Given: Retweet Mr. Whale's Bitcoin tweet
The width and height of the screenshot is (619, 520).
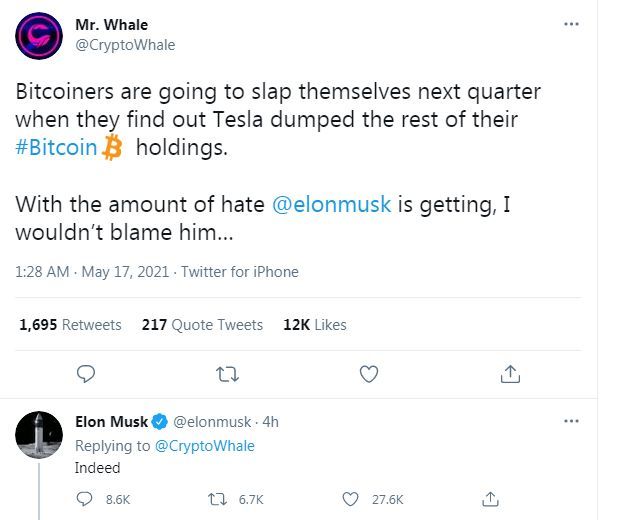Looking at the screenshot, I should click(227, 374).
